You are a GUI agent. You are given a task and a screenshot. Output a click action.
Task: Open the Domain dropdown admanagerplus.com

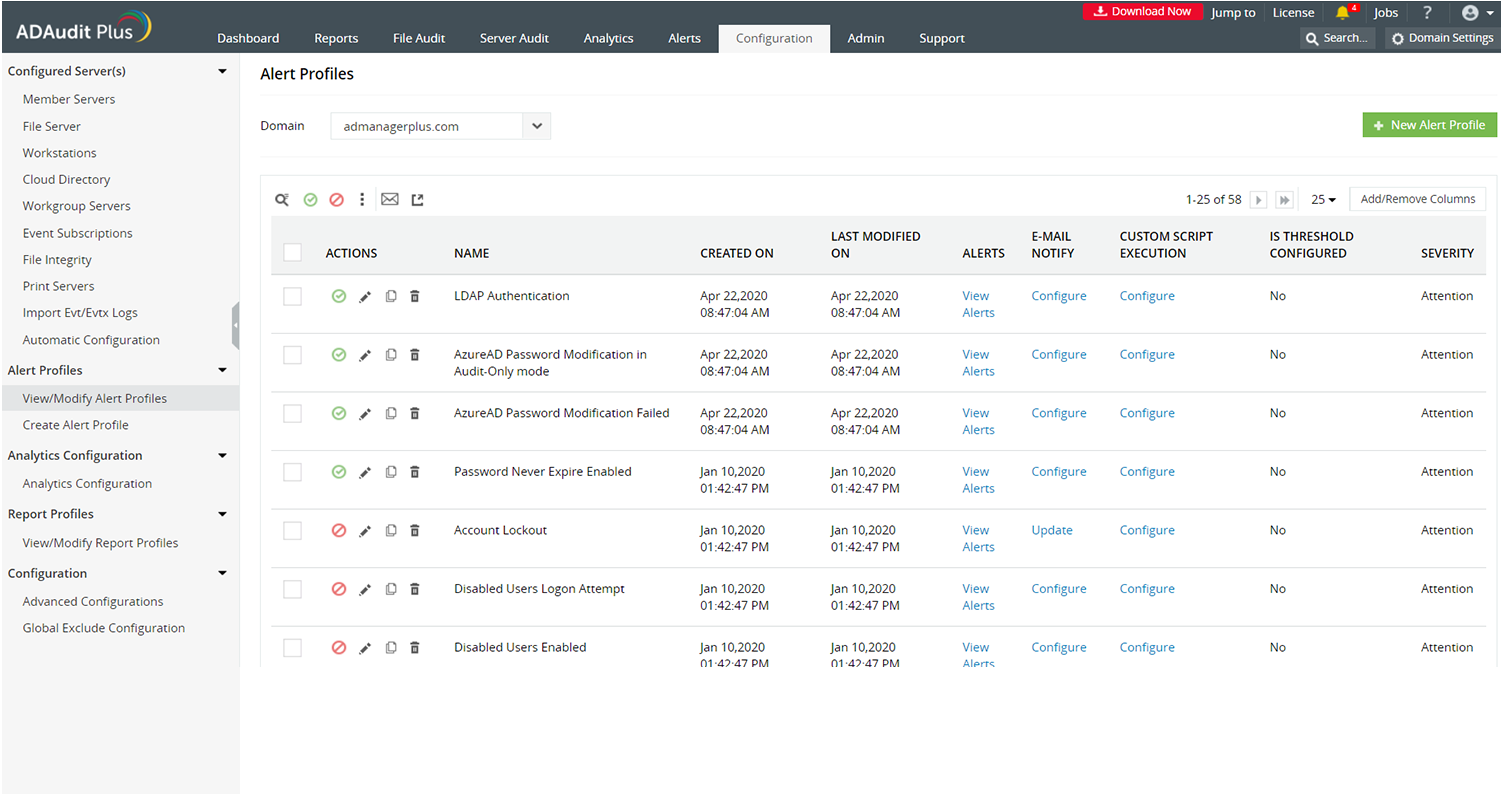tap(440, 127)
